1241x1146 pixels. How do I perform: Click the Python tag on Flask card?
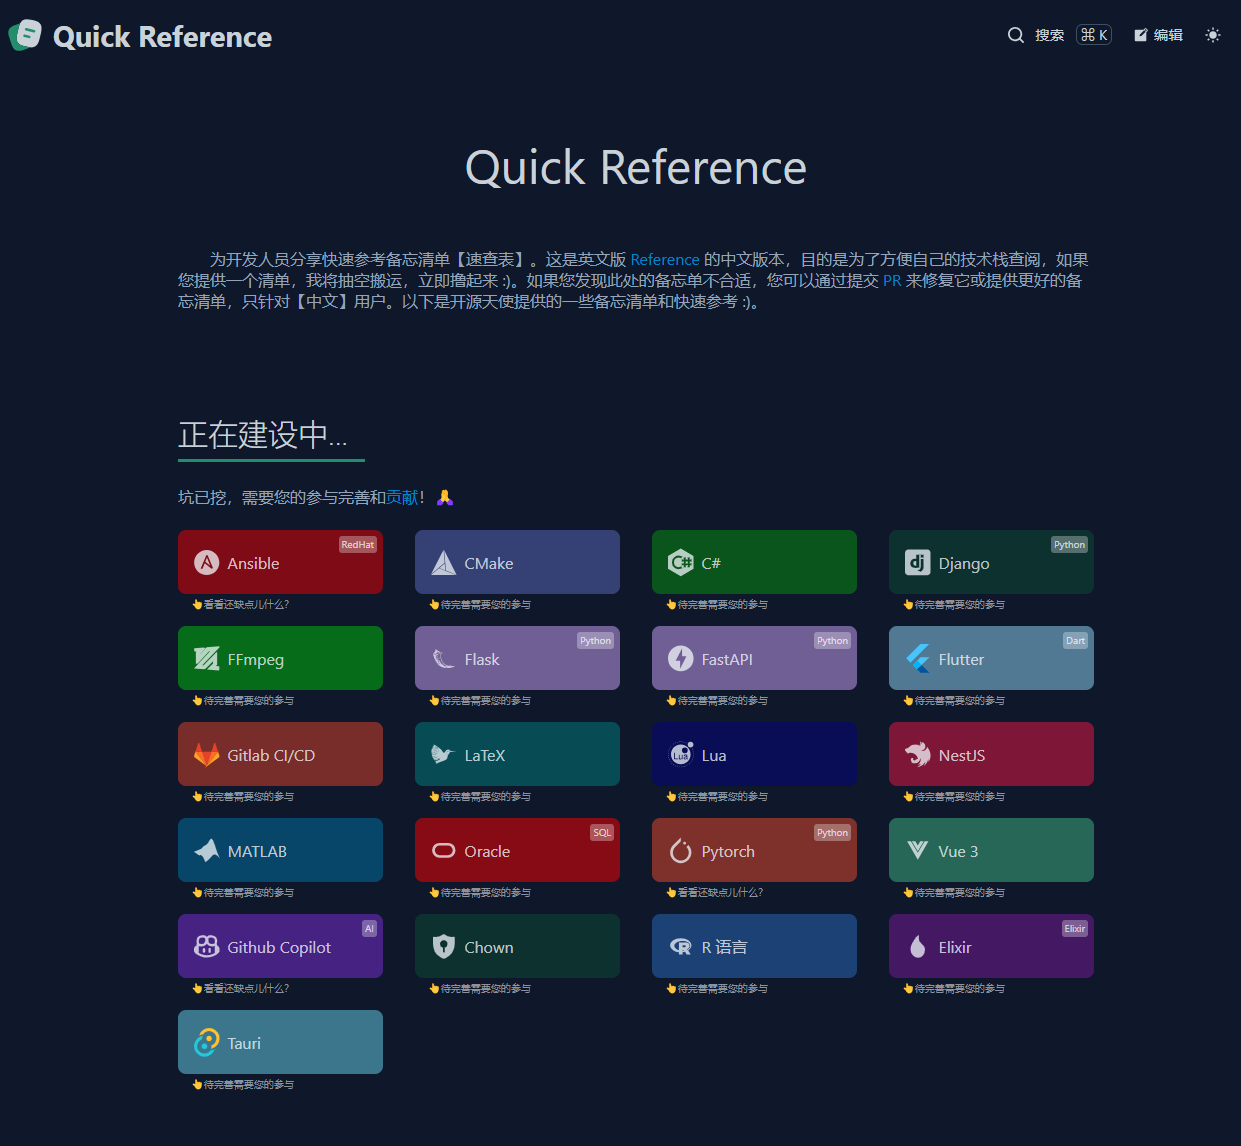pos(595,641)
